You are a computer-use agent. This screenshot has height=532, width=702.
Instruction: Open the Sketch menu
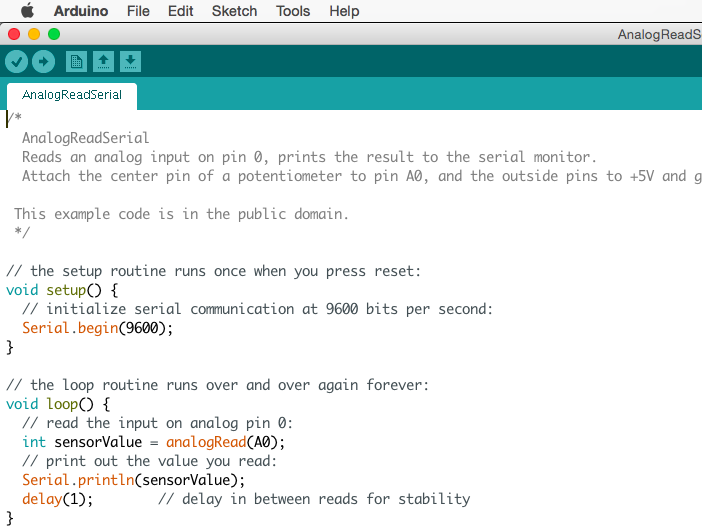coord(234,11)
